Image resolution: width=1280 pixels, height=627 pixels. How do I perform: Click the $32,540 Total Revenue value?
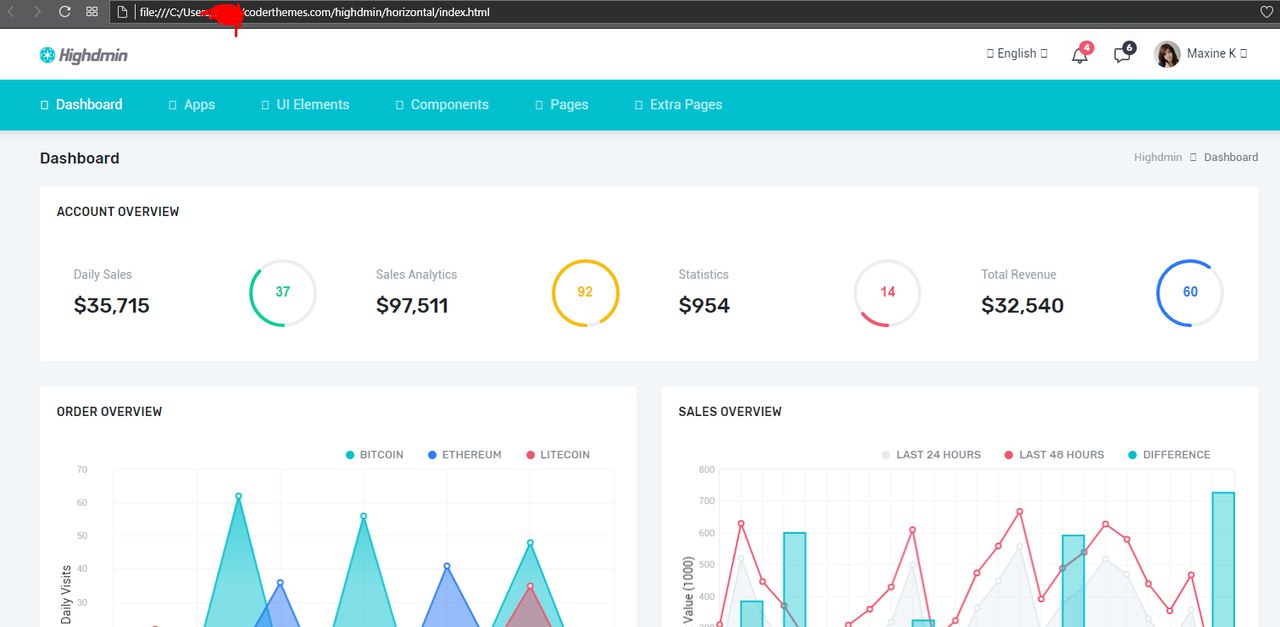pos(1022,305)
